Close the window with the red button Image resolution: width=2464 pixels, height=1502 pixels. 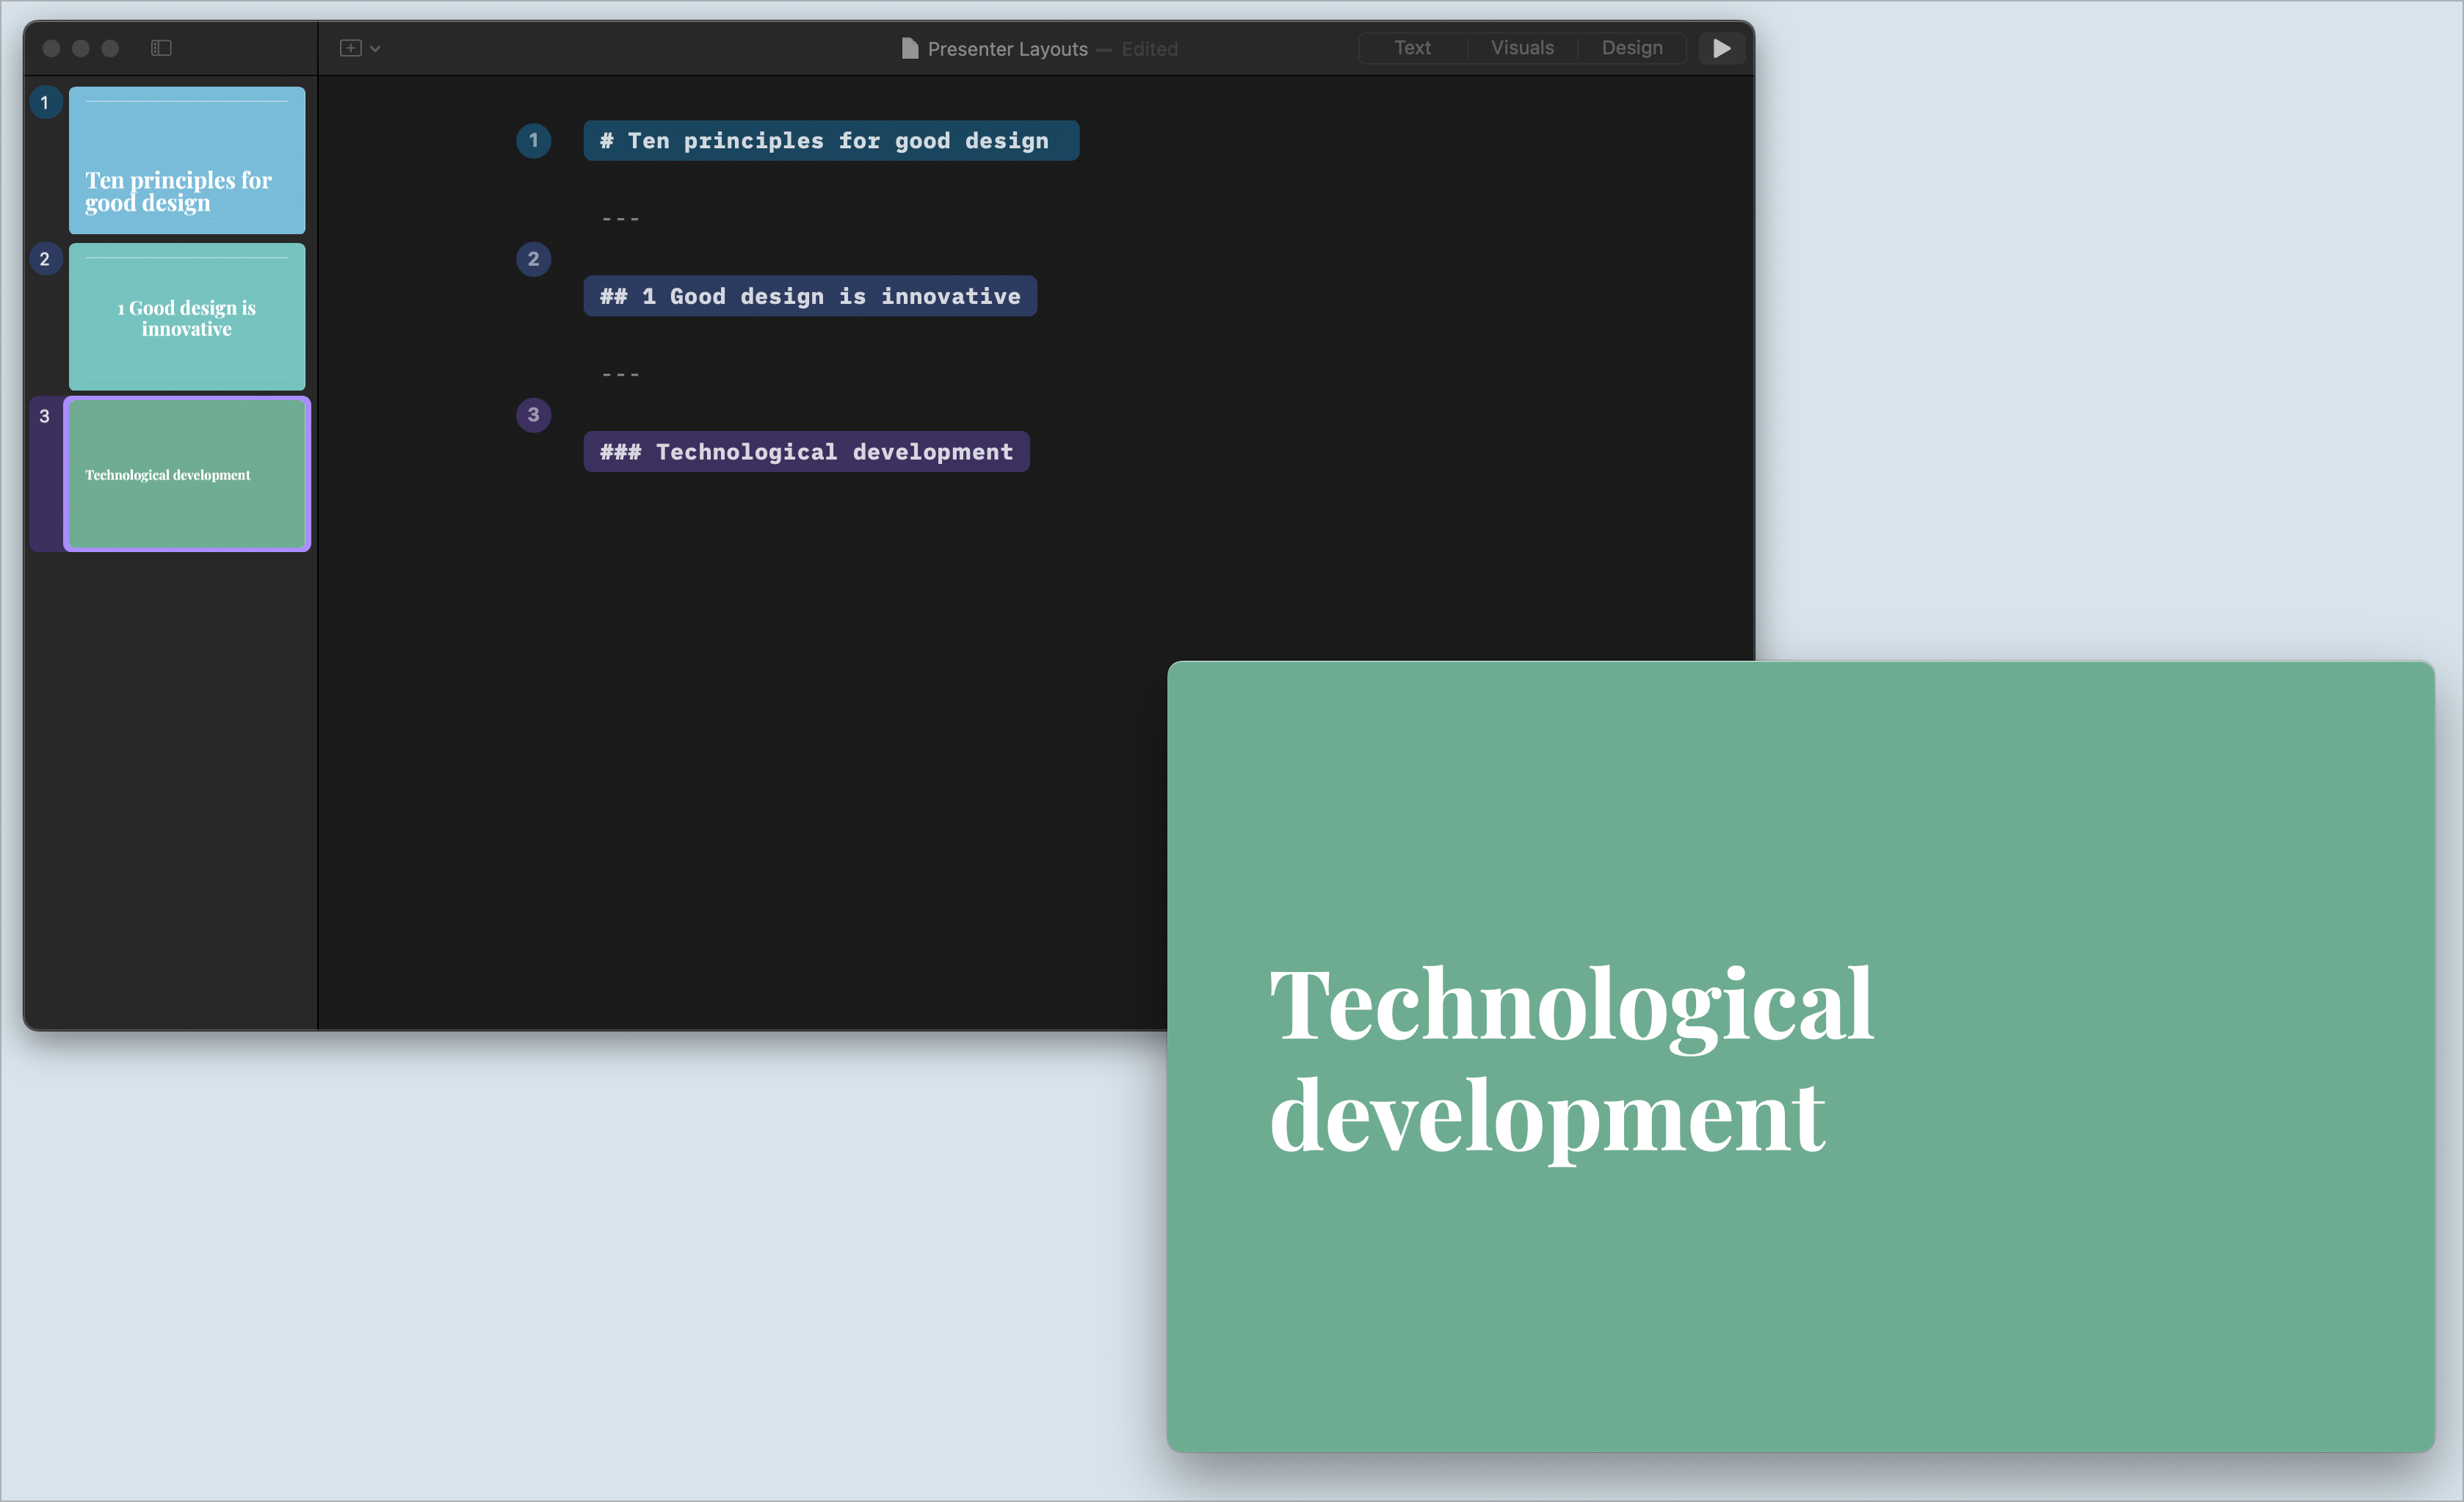pos(52,48)
